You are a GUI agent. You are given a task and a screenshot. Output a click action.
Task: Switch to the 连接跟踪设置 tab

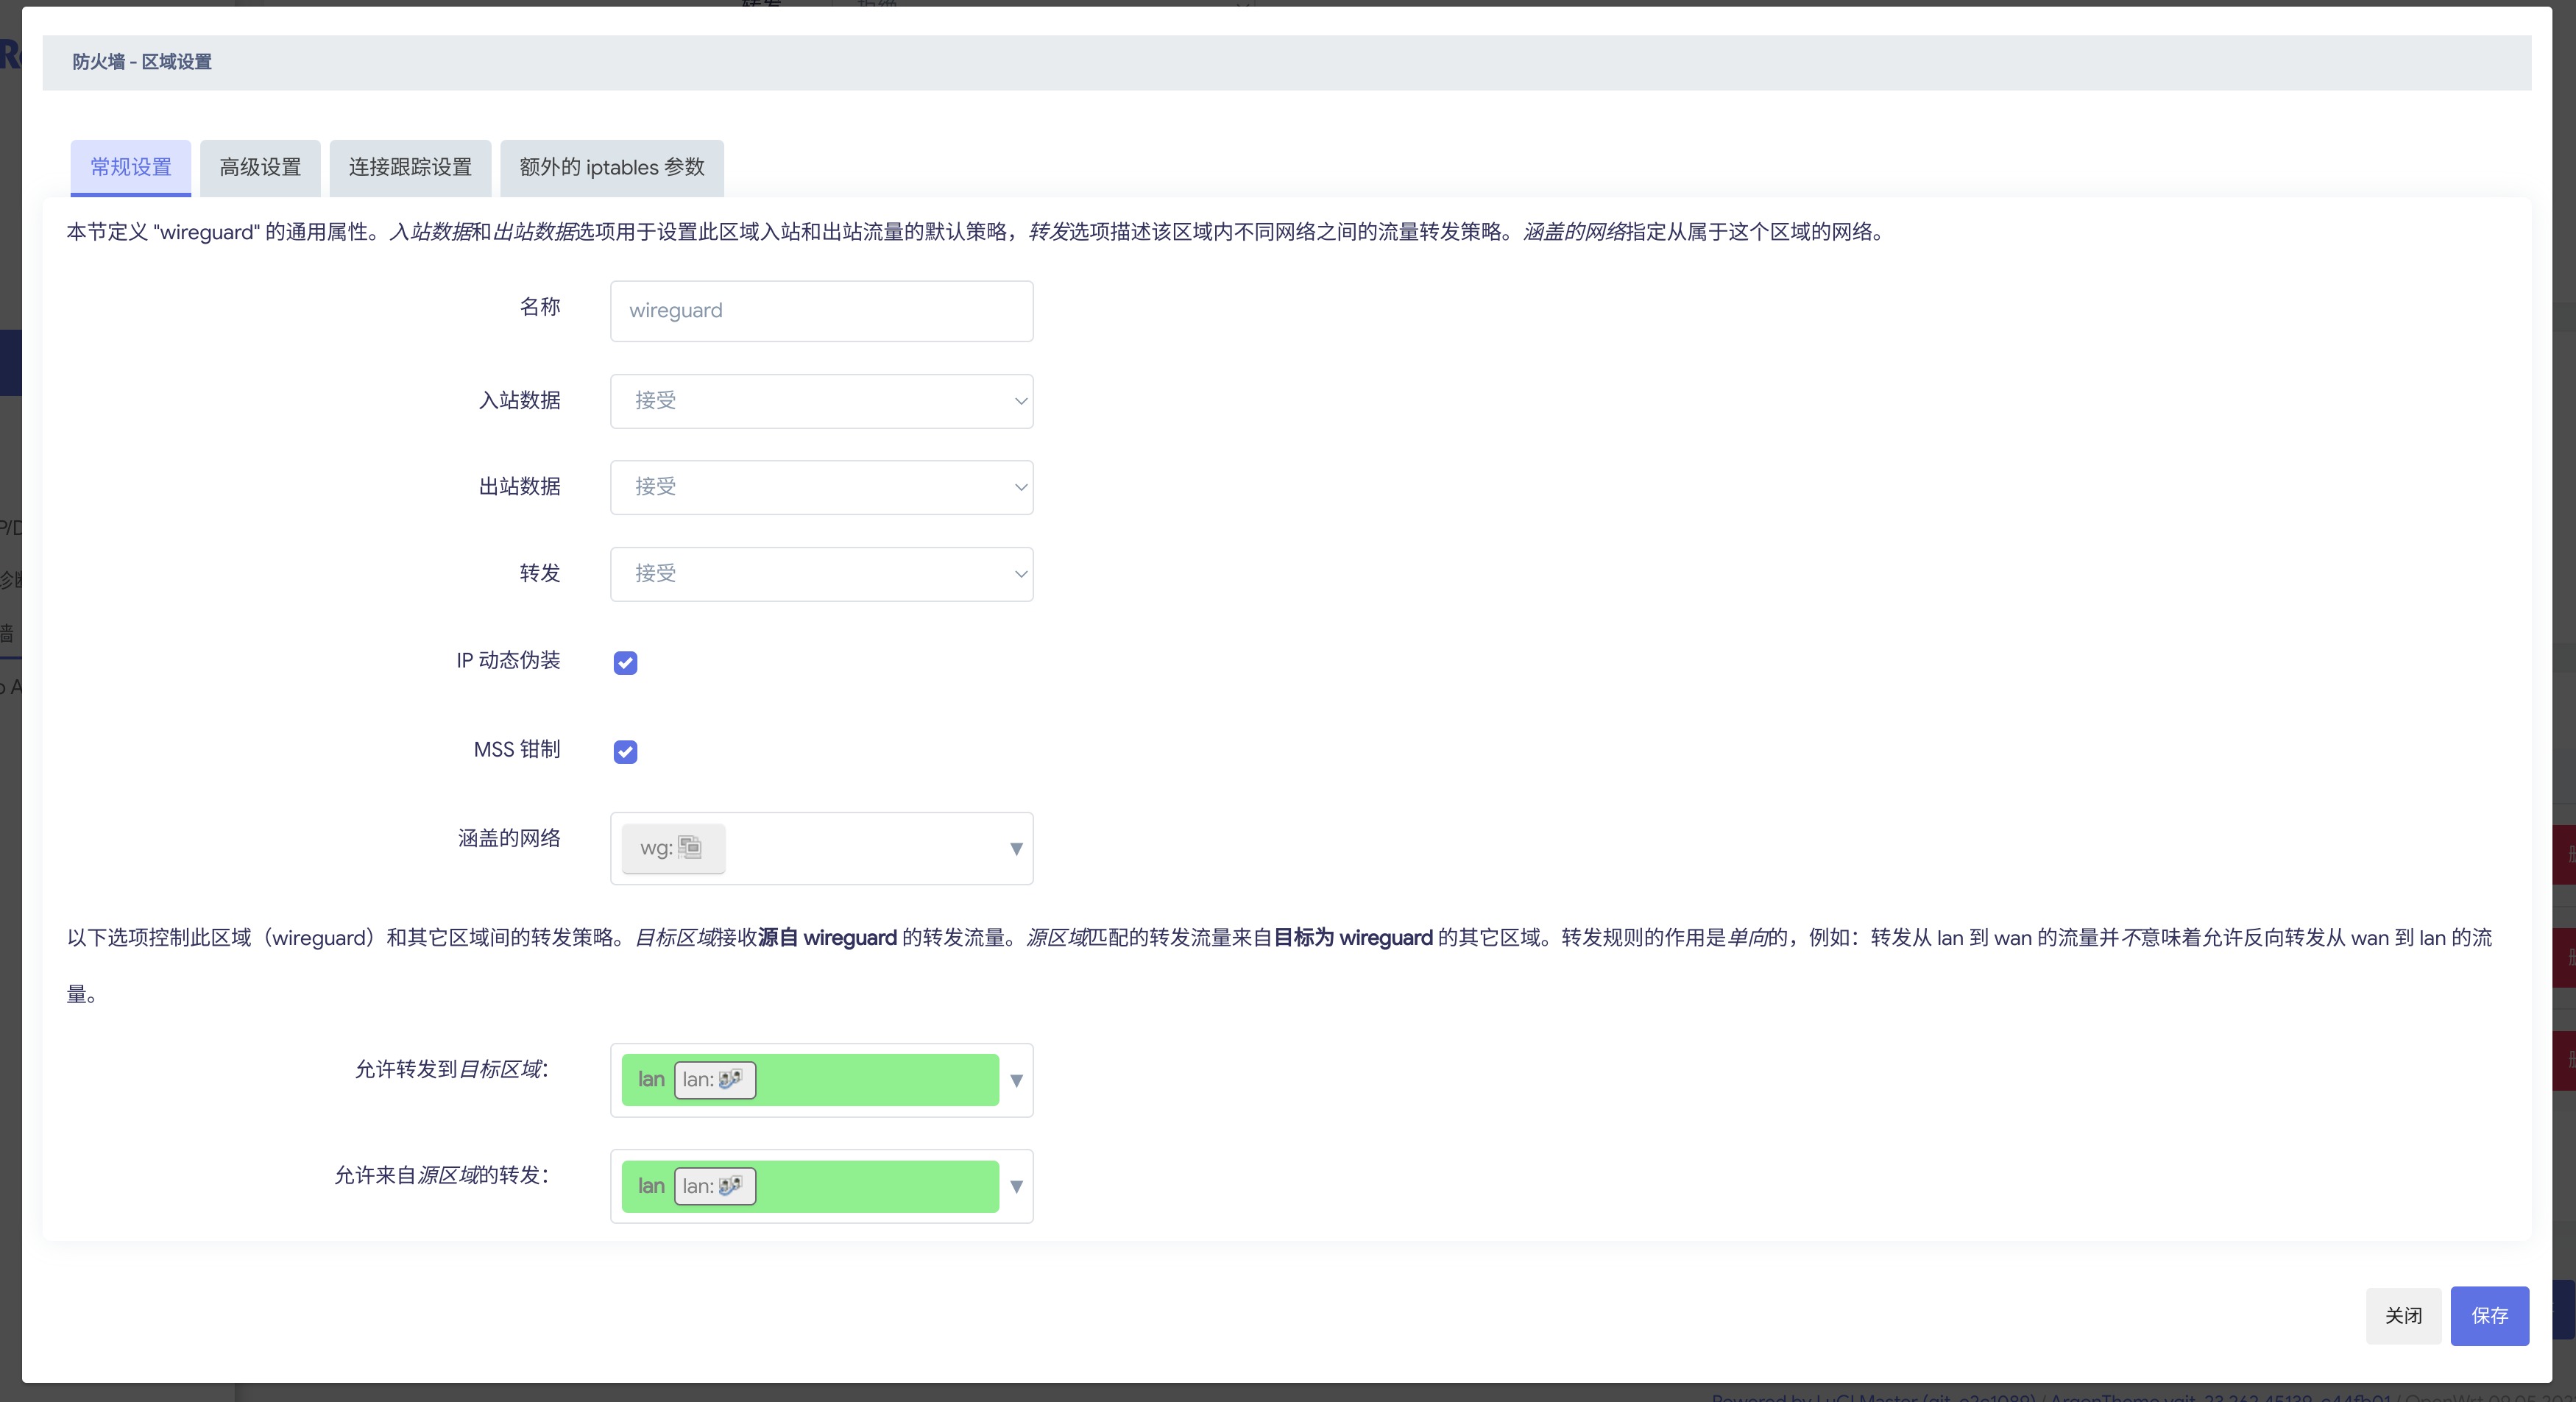click(410, 167)
